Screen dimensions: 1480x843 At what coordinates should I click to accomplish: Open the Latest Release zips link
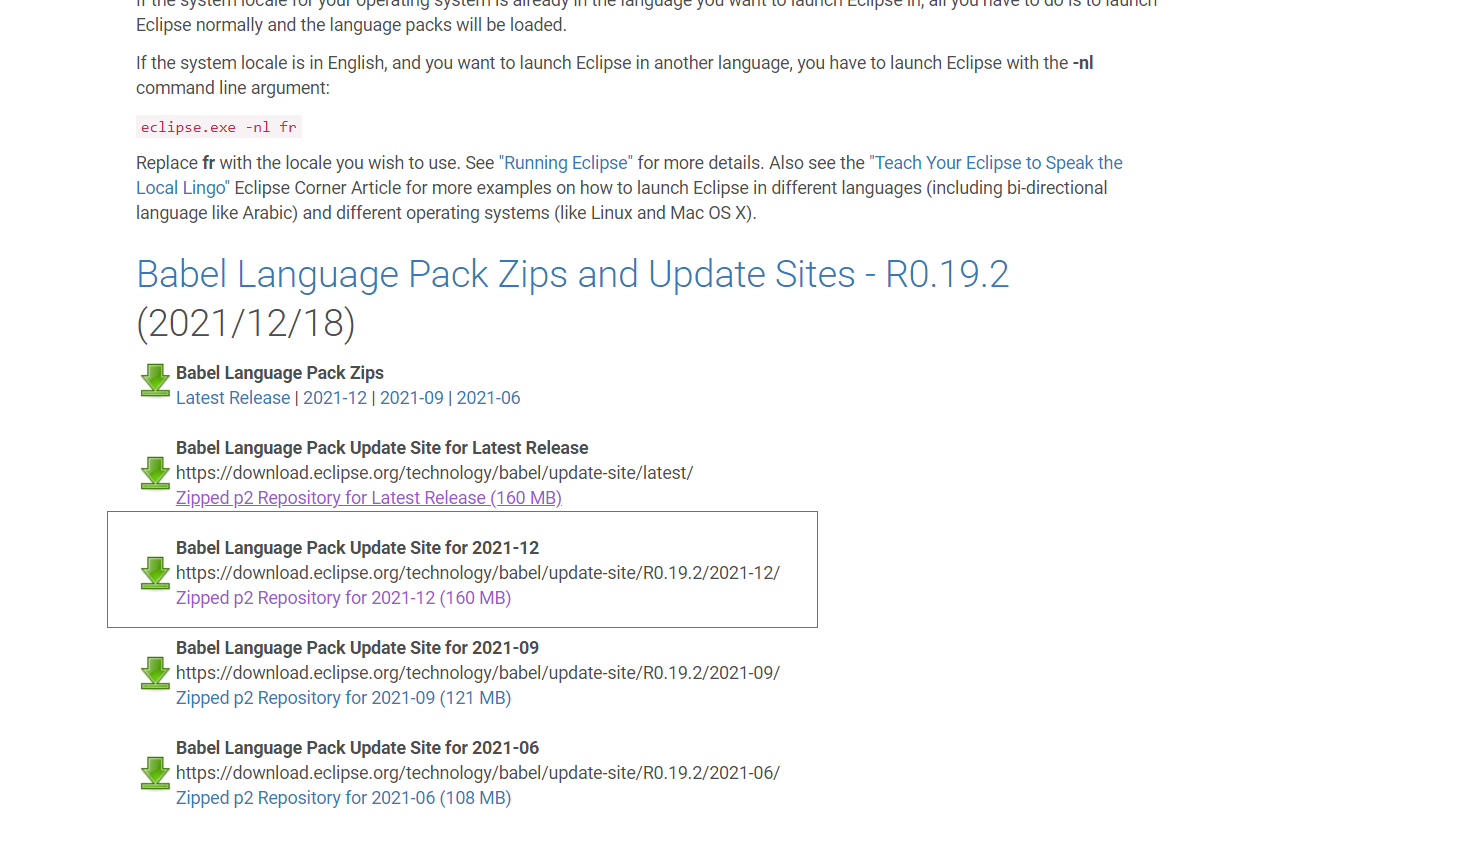(x=233, y=398)
